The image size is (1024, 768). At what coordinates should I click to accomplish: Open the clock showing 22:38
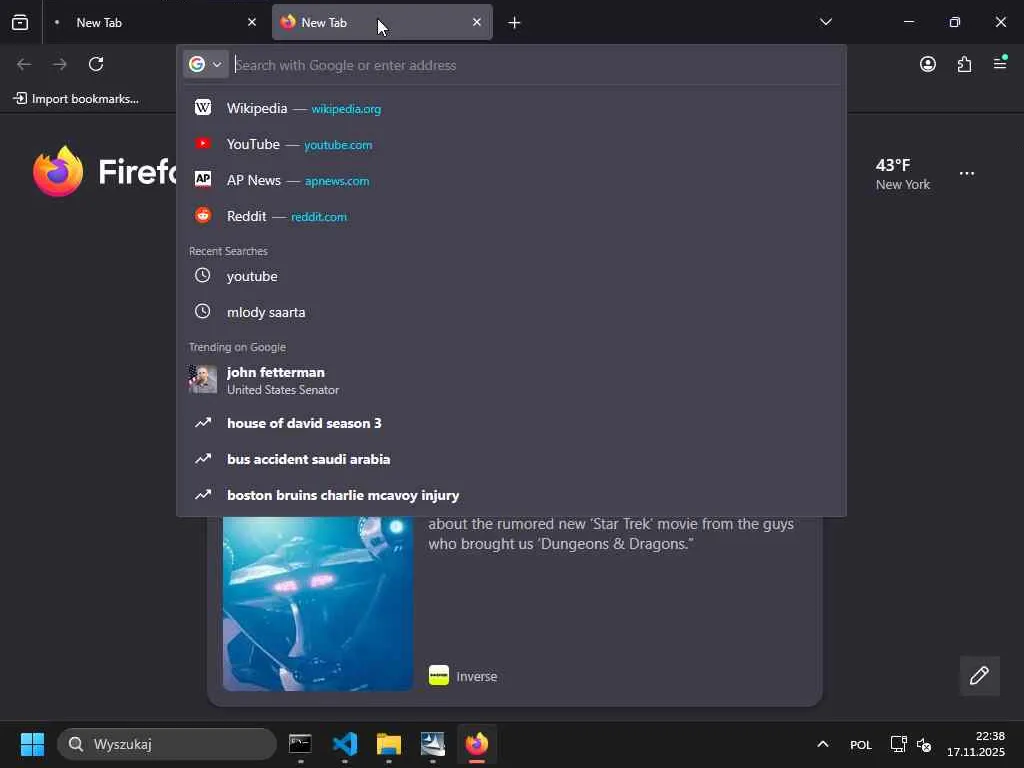tap(976, 744)
